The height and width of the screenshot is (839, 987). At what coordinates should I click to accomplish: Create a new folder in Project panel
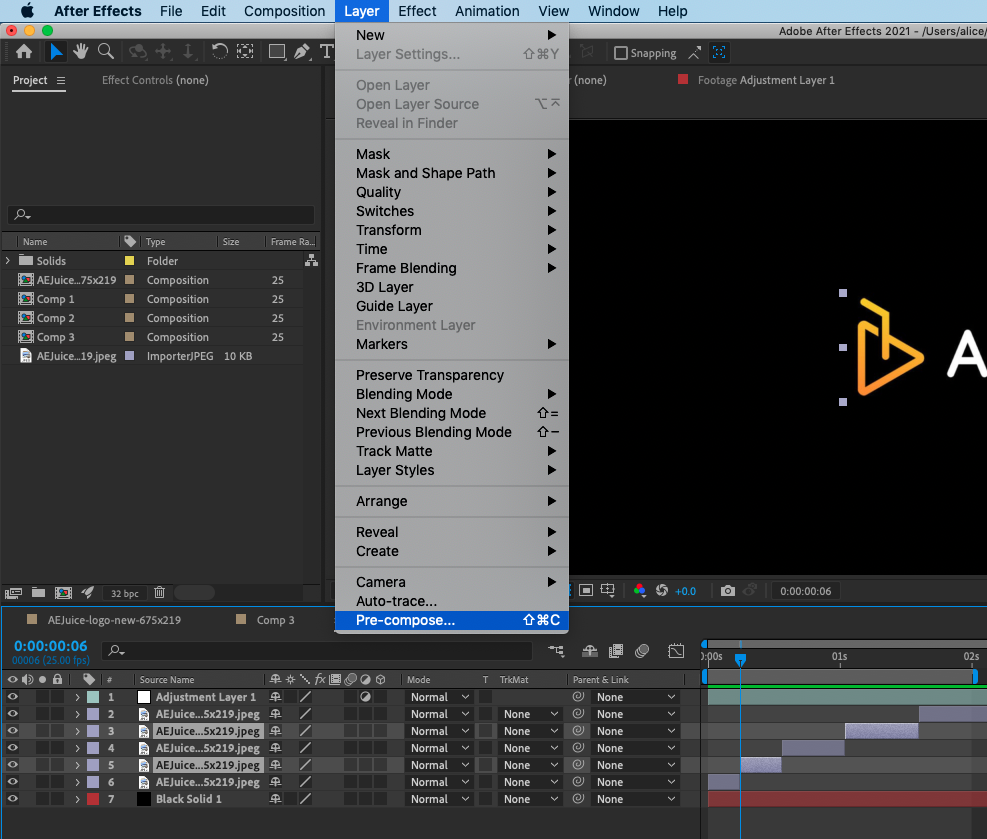tap(38, 593)
